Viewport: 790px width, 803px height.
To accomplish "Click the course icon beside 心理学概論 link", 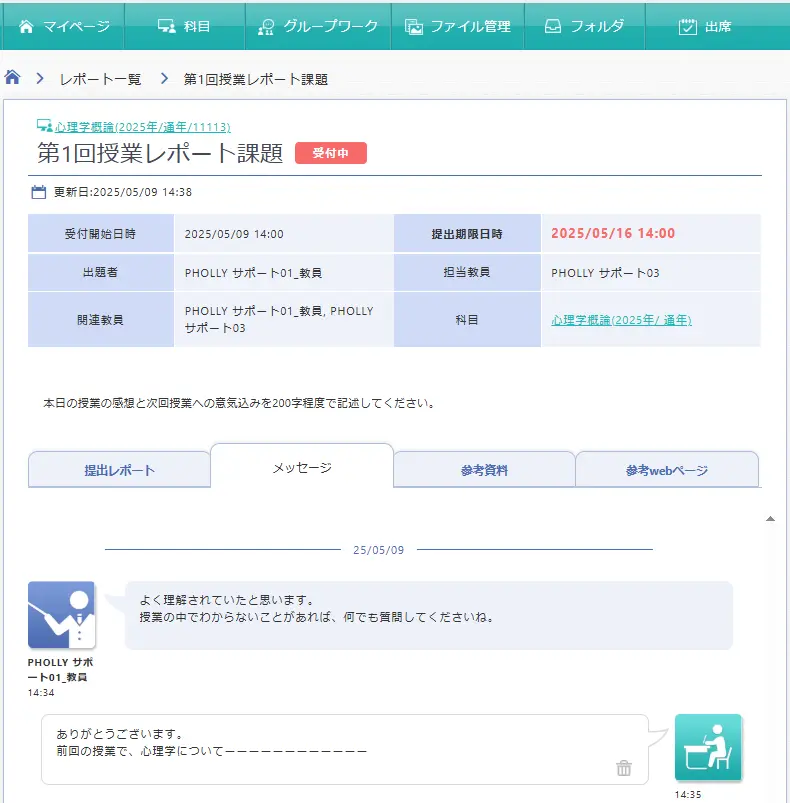I will coord(45,125).
